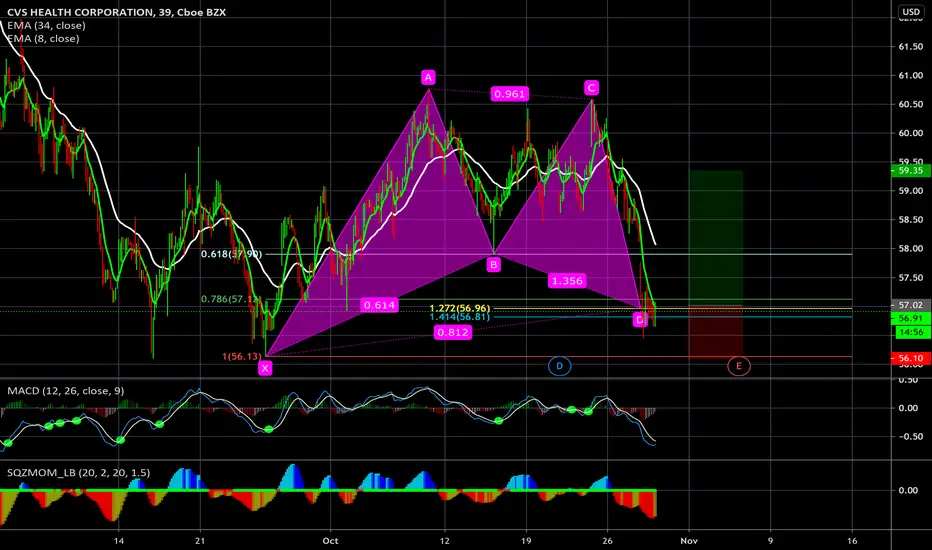Click the 58.00 price scale value
The width and height of the screenshot is (932, 550).
pos(911,249)
